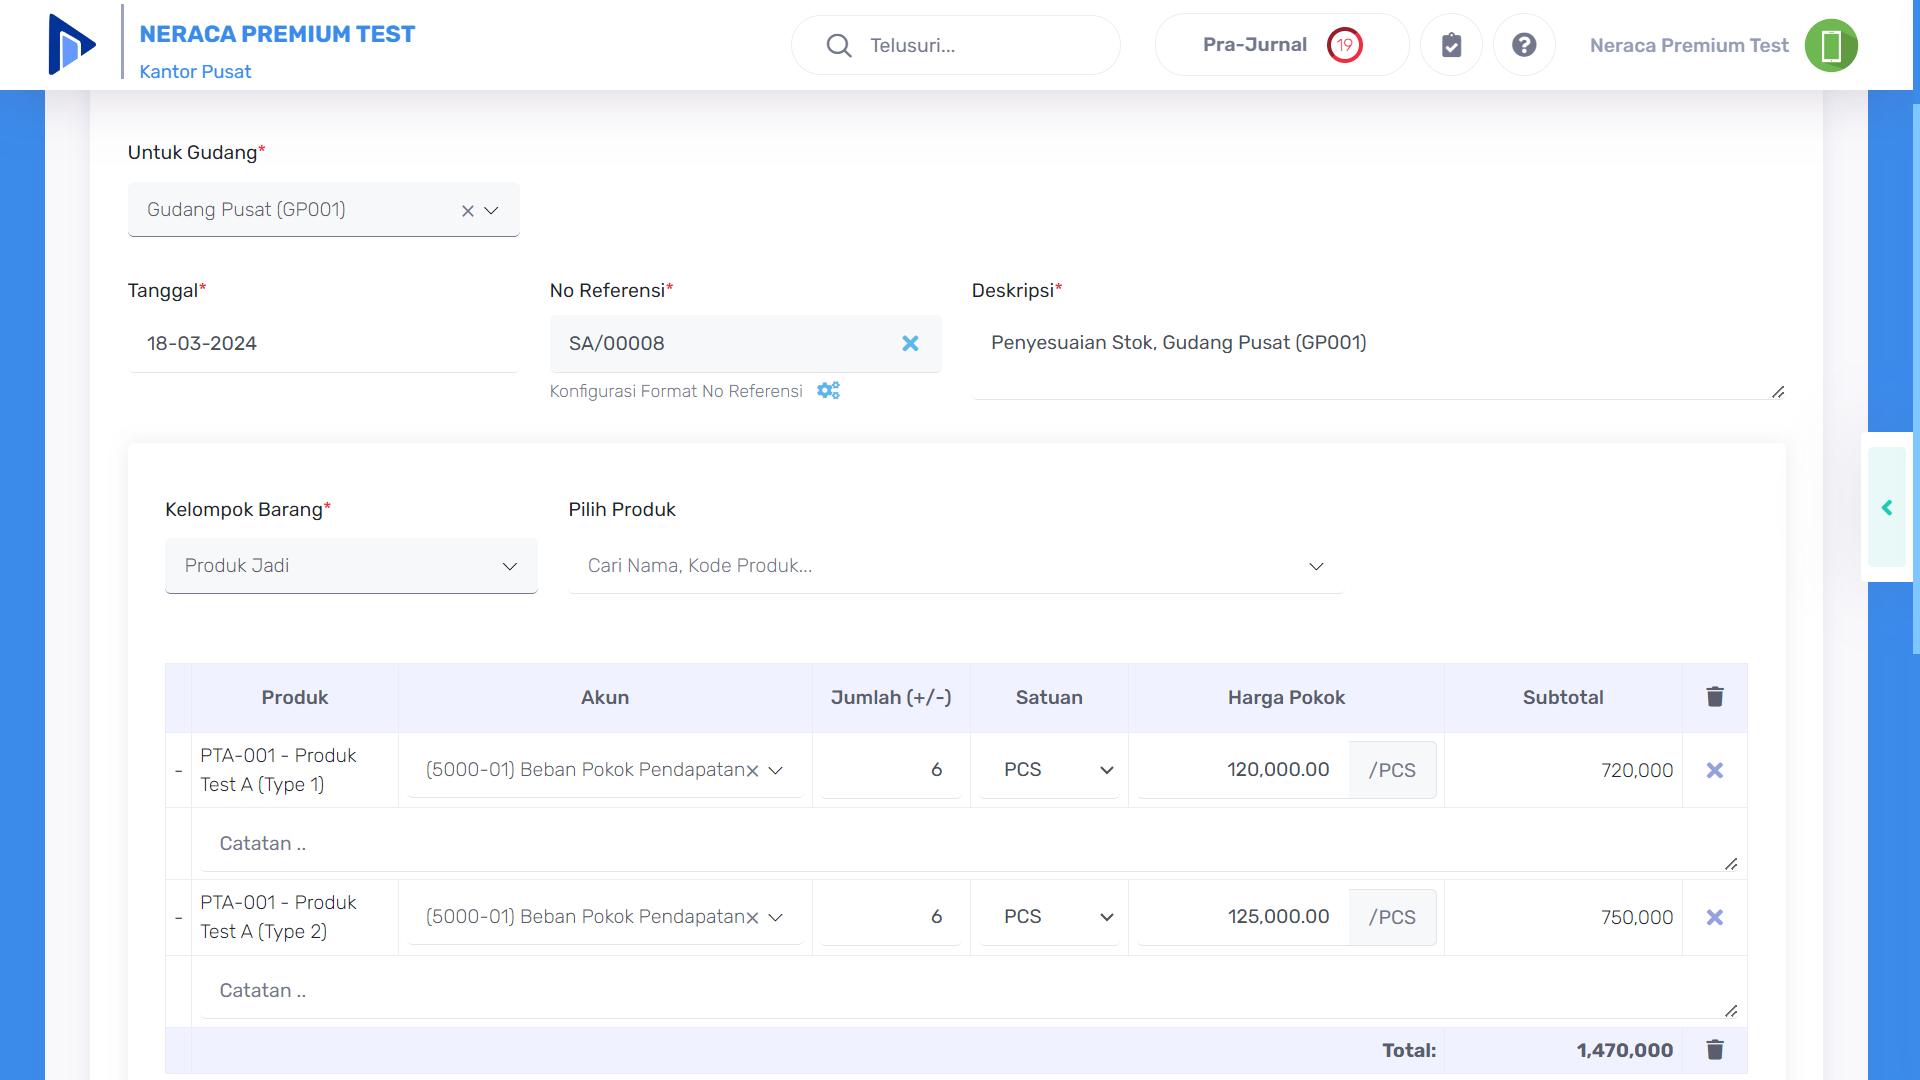The width and height of the screenshot is (1920, 1080).
Task: Open the Pra-Jurnal button
Action: 1281,45
